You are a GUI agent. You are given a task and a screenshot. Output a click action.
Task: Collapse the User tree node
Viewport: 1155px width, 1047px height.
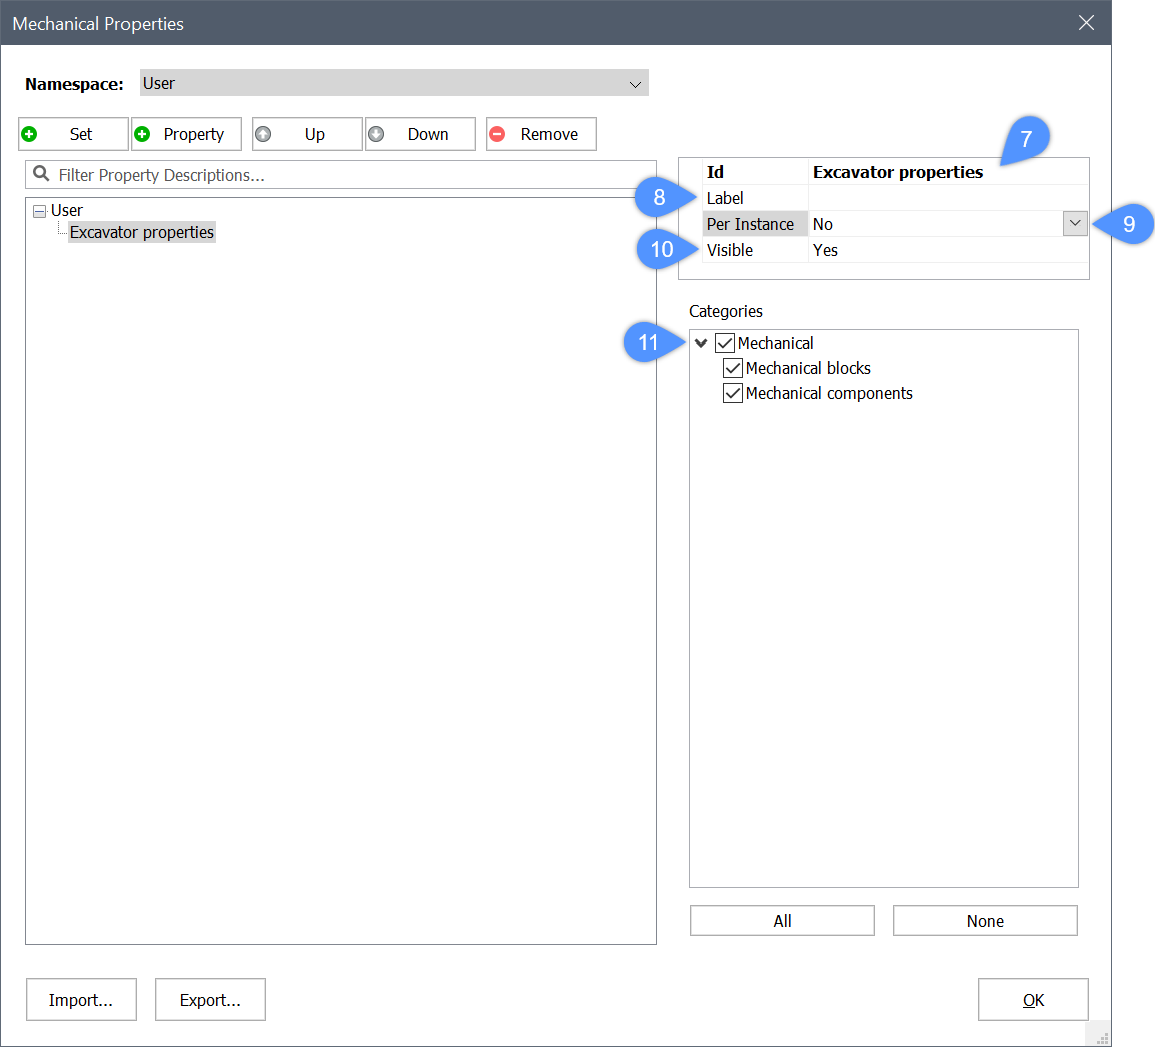tap(39, 211)
